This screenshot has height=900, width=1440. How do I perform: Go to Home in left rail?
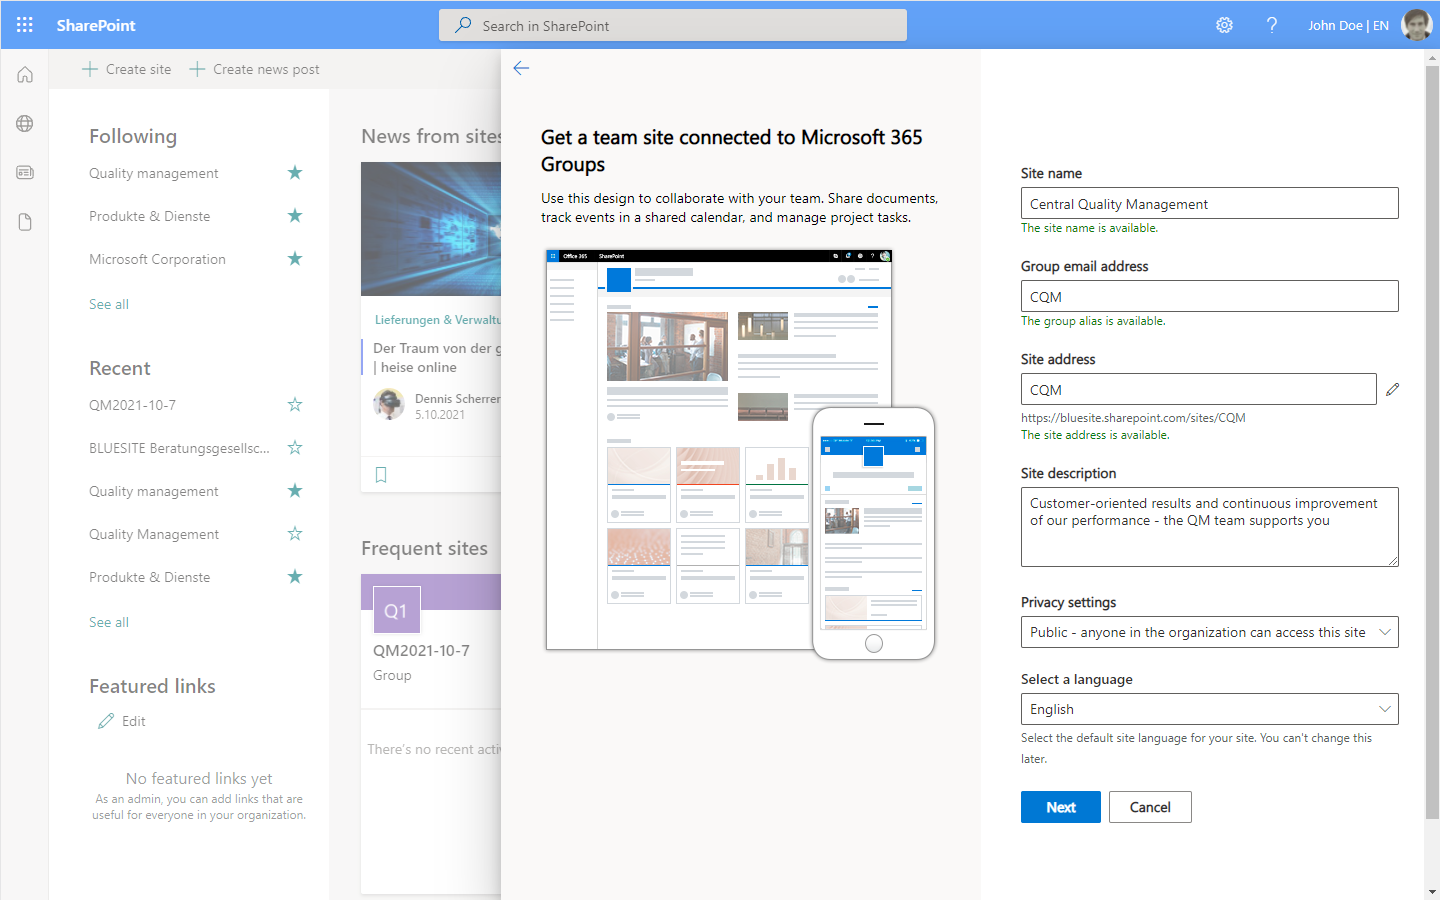25,75
